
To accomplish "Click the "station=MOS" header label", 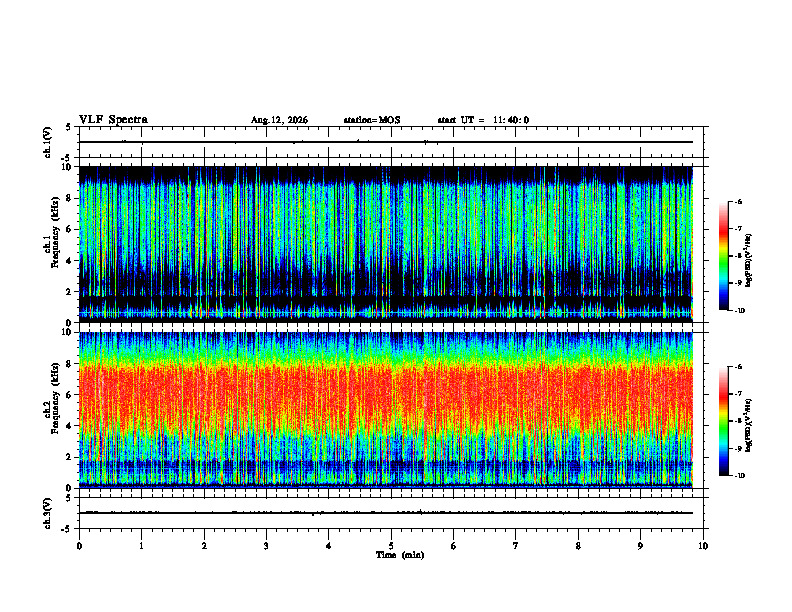I will point(372,120).
